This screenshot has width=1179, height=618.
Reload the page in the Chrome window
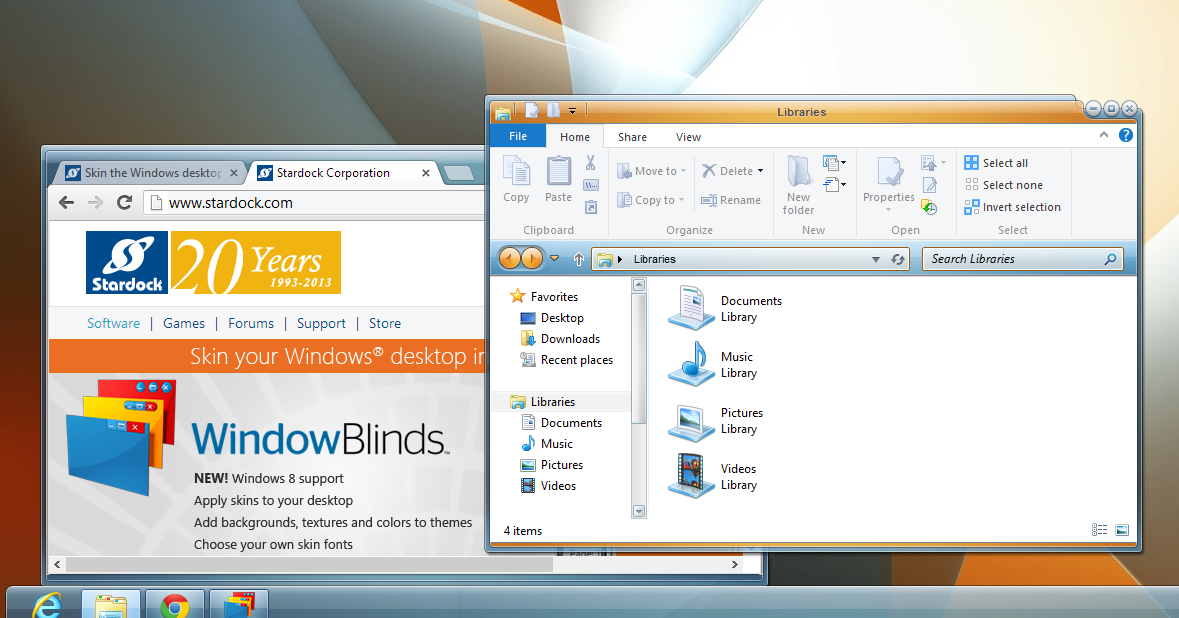[x=125, y=202]
